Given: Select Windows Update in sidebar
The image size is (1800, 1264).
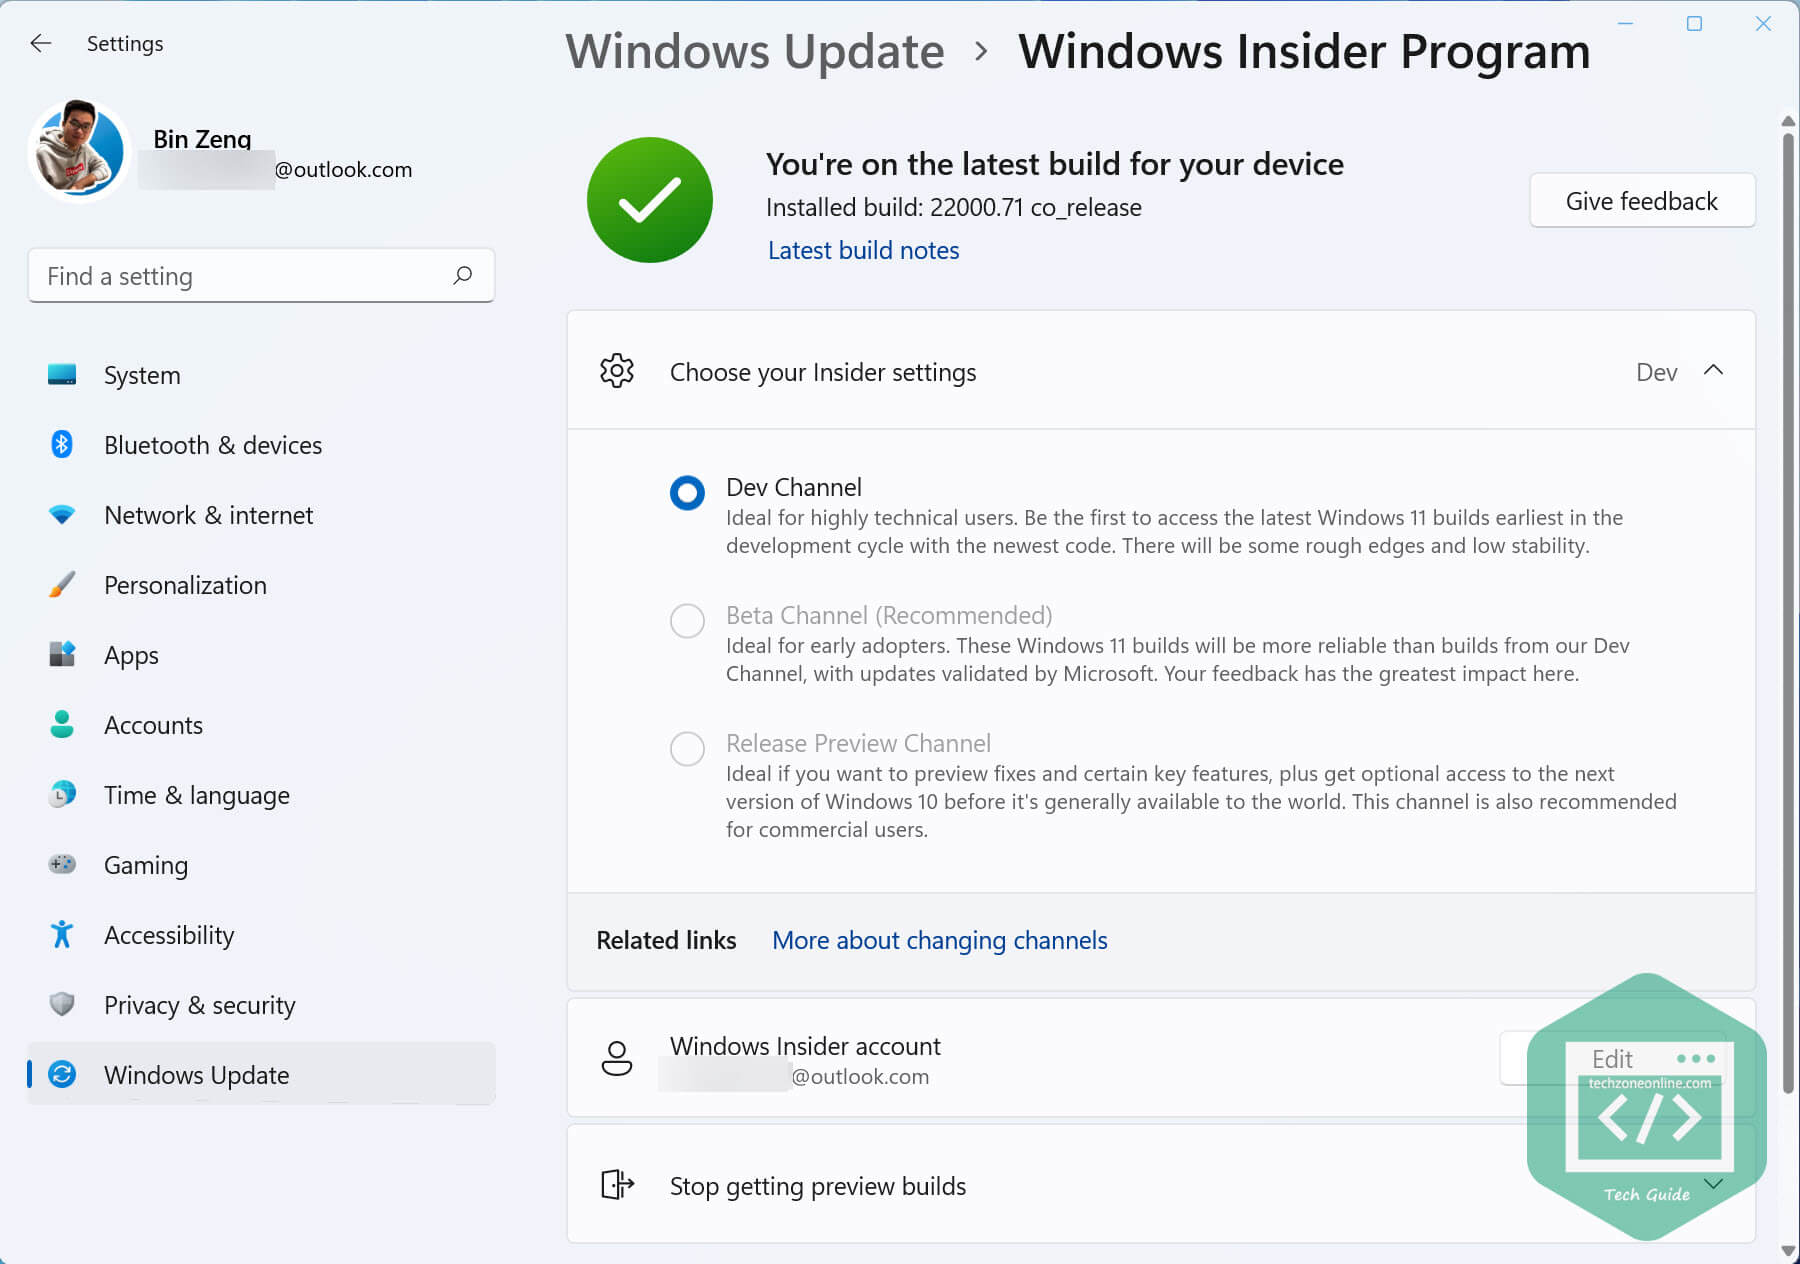Looking at the screenshot, I should pos(261,1074).
